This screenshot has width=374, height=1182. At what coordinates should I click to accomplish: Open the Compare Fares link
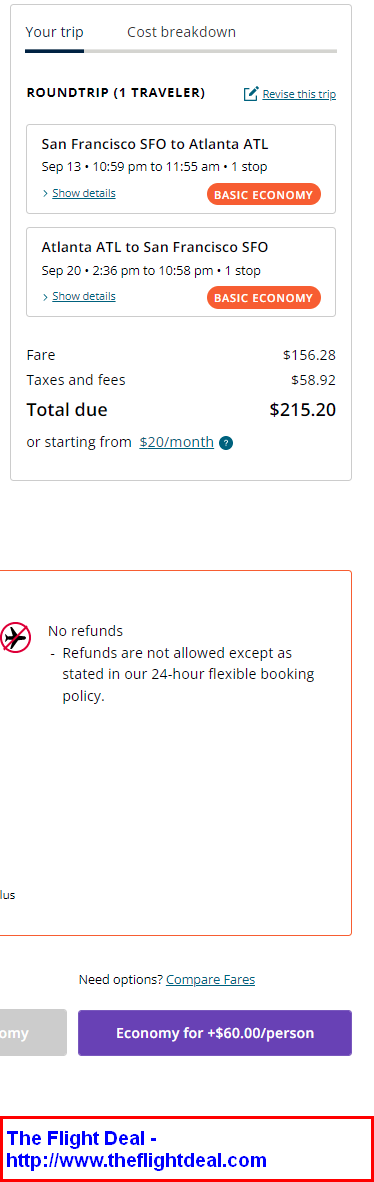210,980
